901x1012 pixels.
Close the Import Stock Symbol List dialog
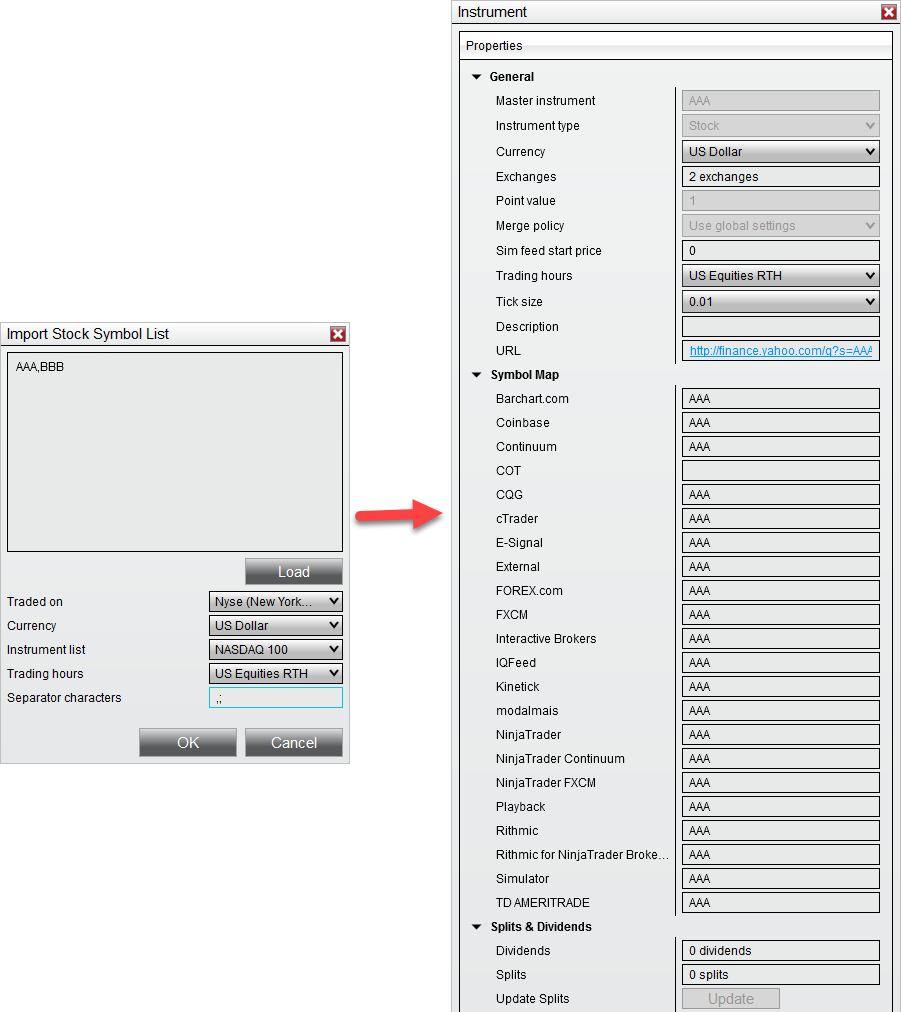338,334
